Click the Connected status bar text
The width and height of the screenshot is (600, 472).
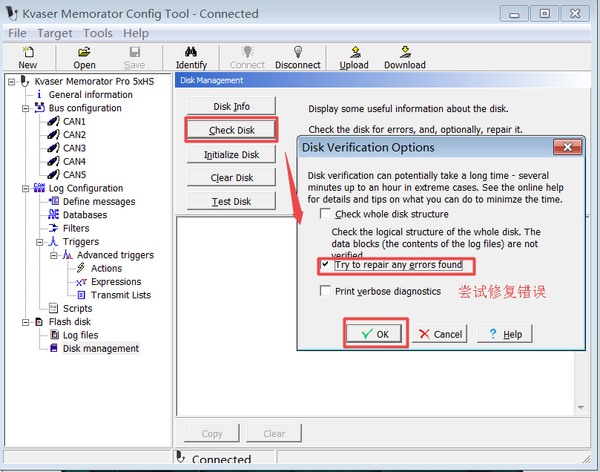(221, 459)
